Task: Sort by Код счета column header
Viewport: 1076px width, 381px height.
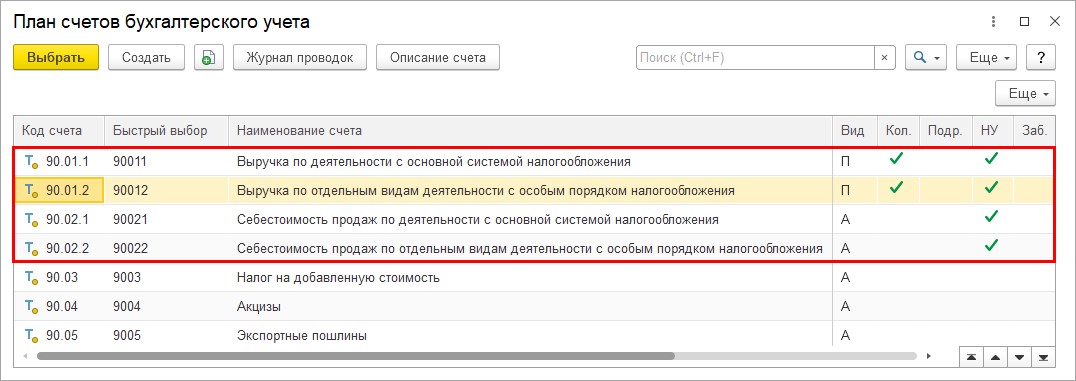Action: point(59,130)
